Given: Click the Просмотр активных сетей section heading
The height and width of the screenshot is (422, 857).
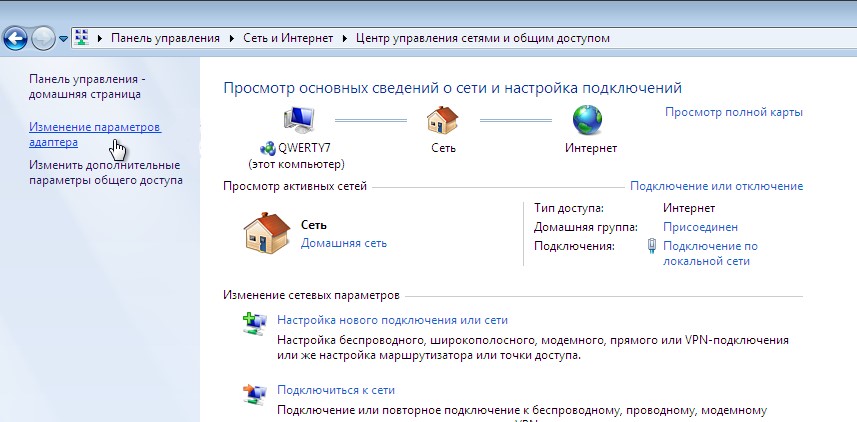Looking at the screenshot, I should (295, 186).
